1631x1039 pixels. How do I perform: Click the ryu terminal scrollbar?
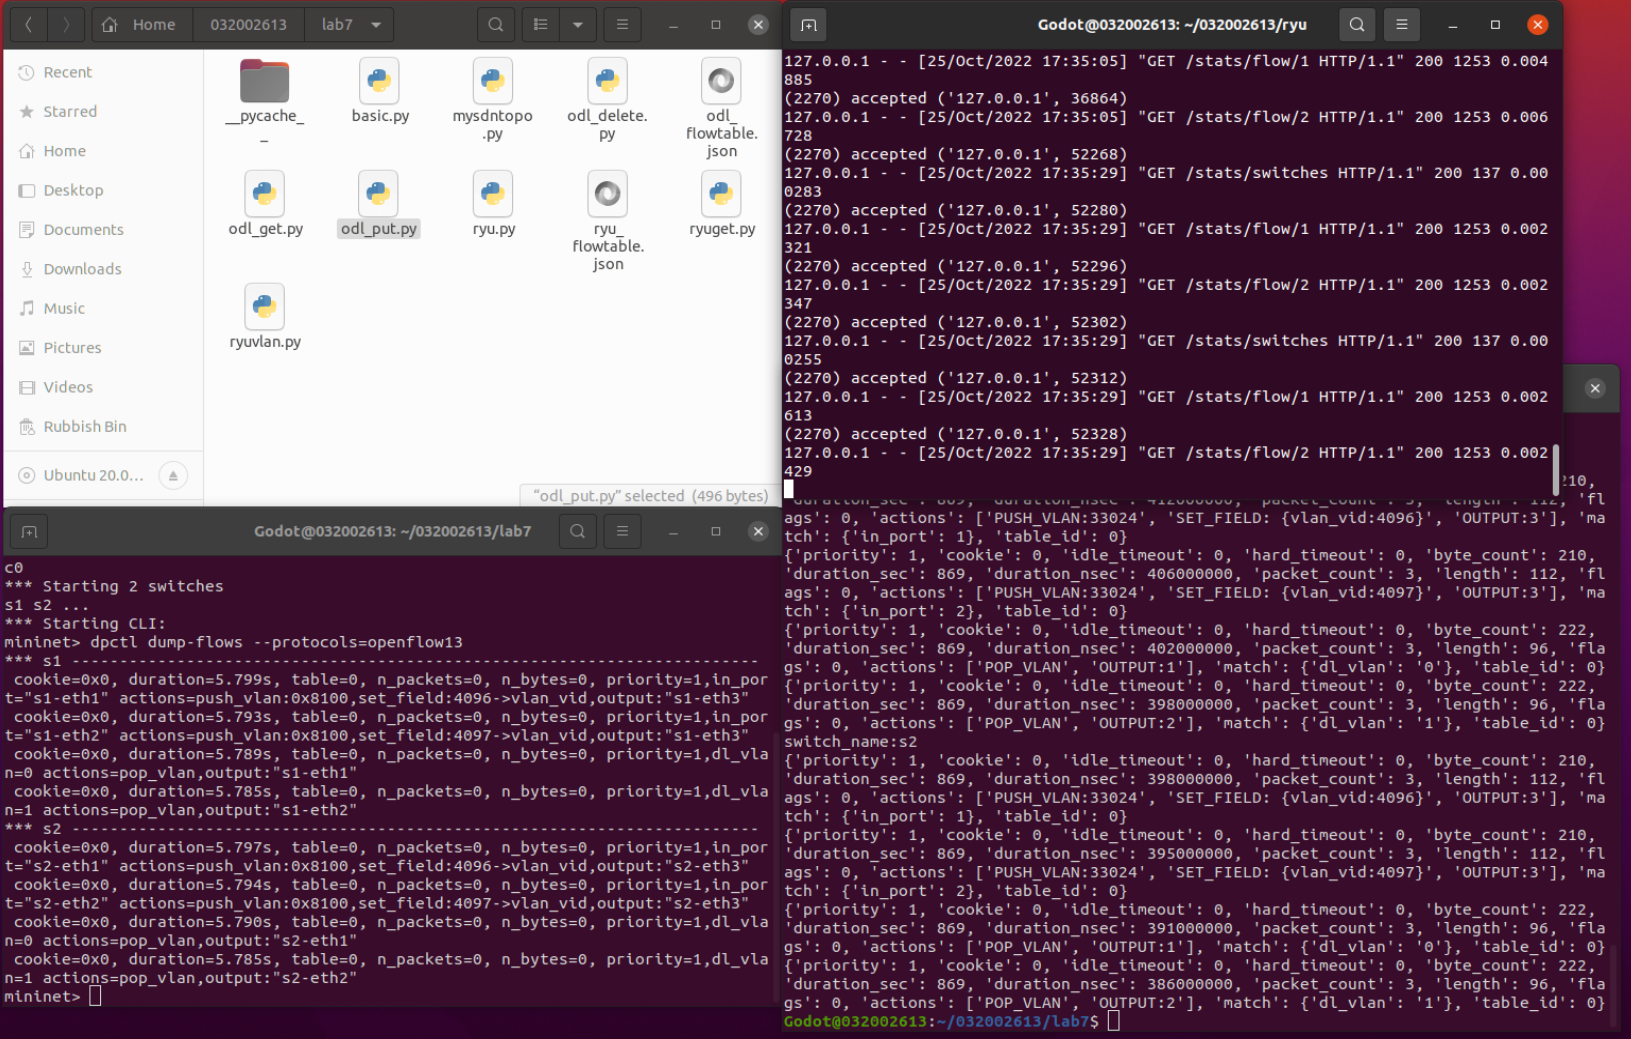(1555, 469)
